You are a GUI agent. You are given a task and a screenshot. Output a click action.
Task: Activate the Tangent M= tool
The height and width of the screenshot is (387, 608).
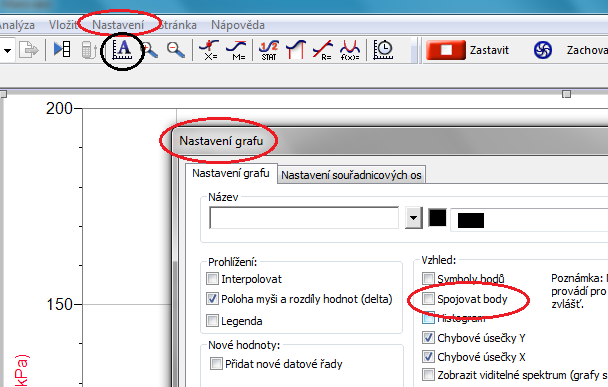click(x=236, y=50)
